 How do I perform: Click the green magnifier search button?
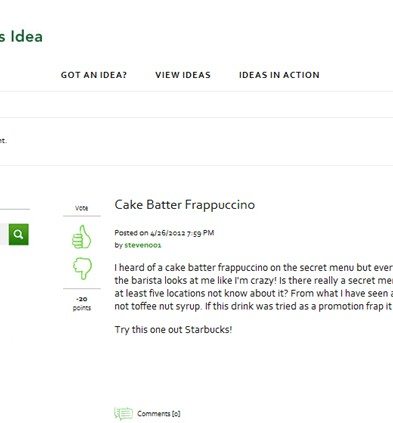pos(19,234)
